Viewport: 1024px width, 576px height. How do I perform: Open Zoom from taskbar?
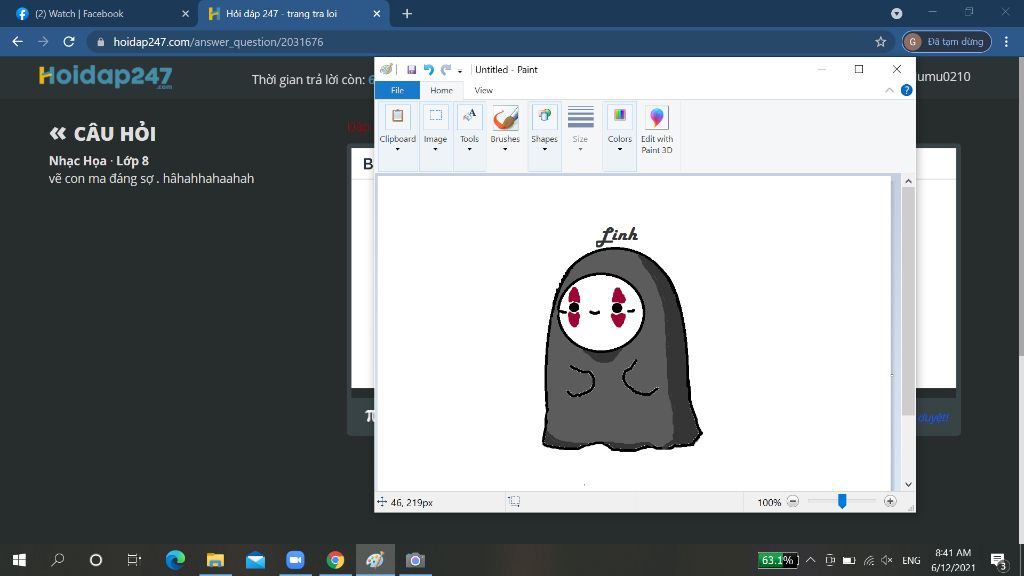tap(295, 560)
